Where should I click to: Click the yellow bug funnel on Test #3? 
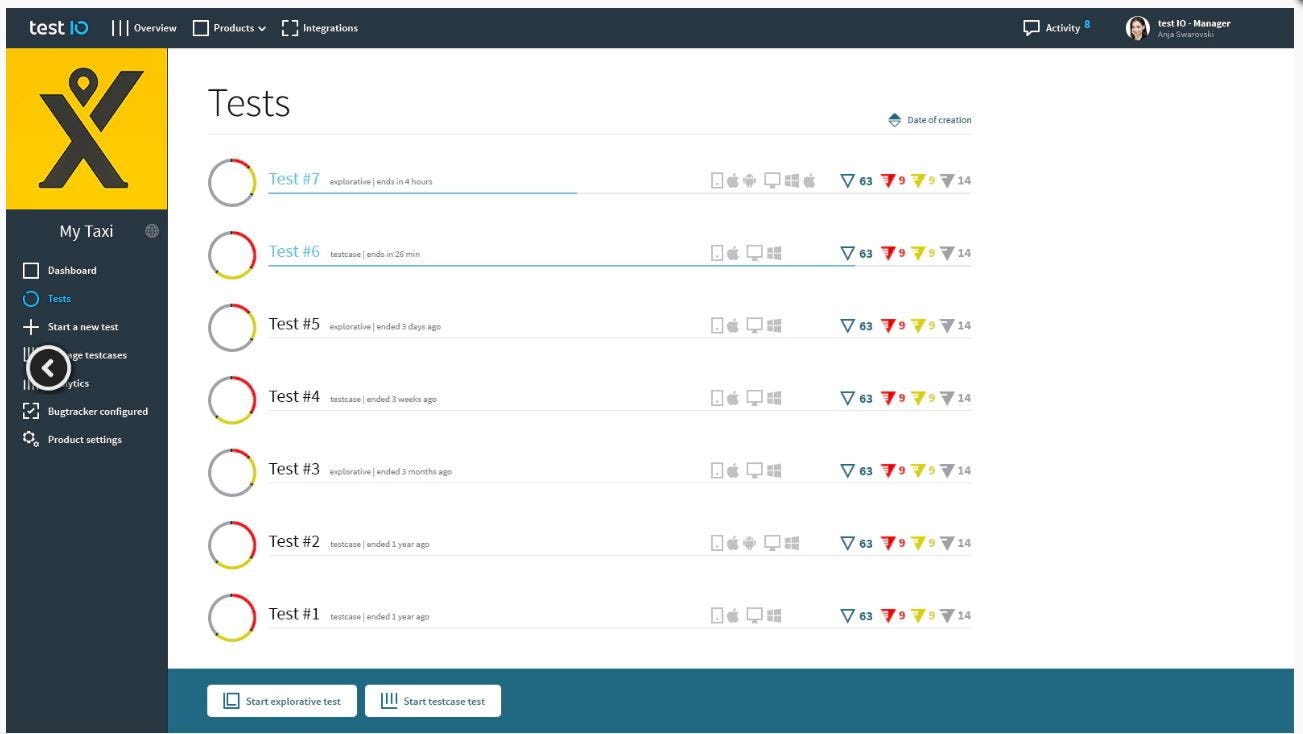pos(919,469)
